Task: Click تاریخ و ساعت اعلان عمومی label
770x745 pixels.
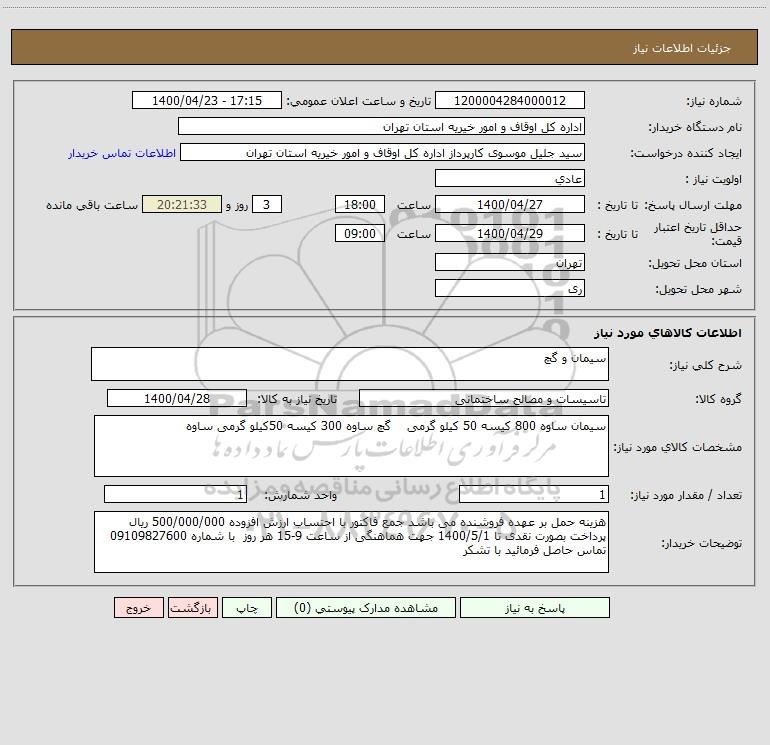Action: (358, 101)
